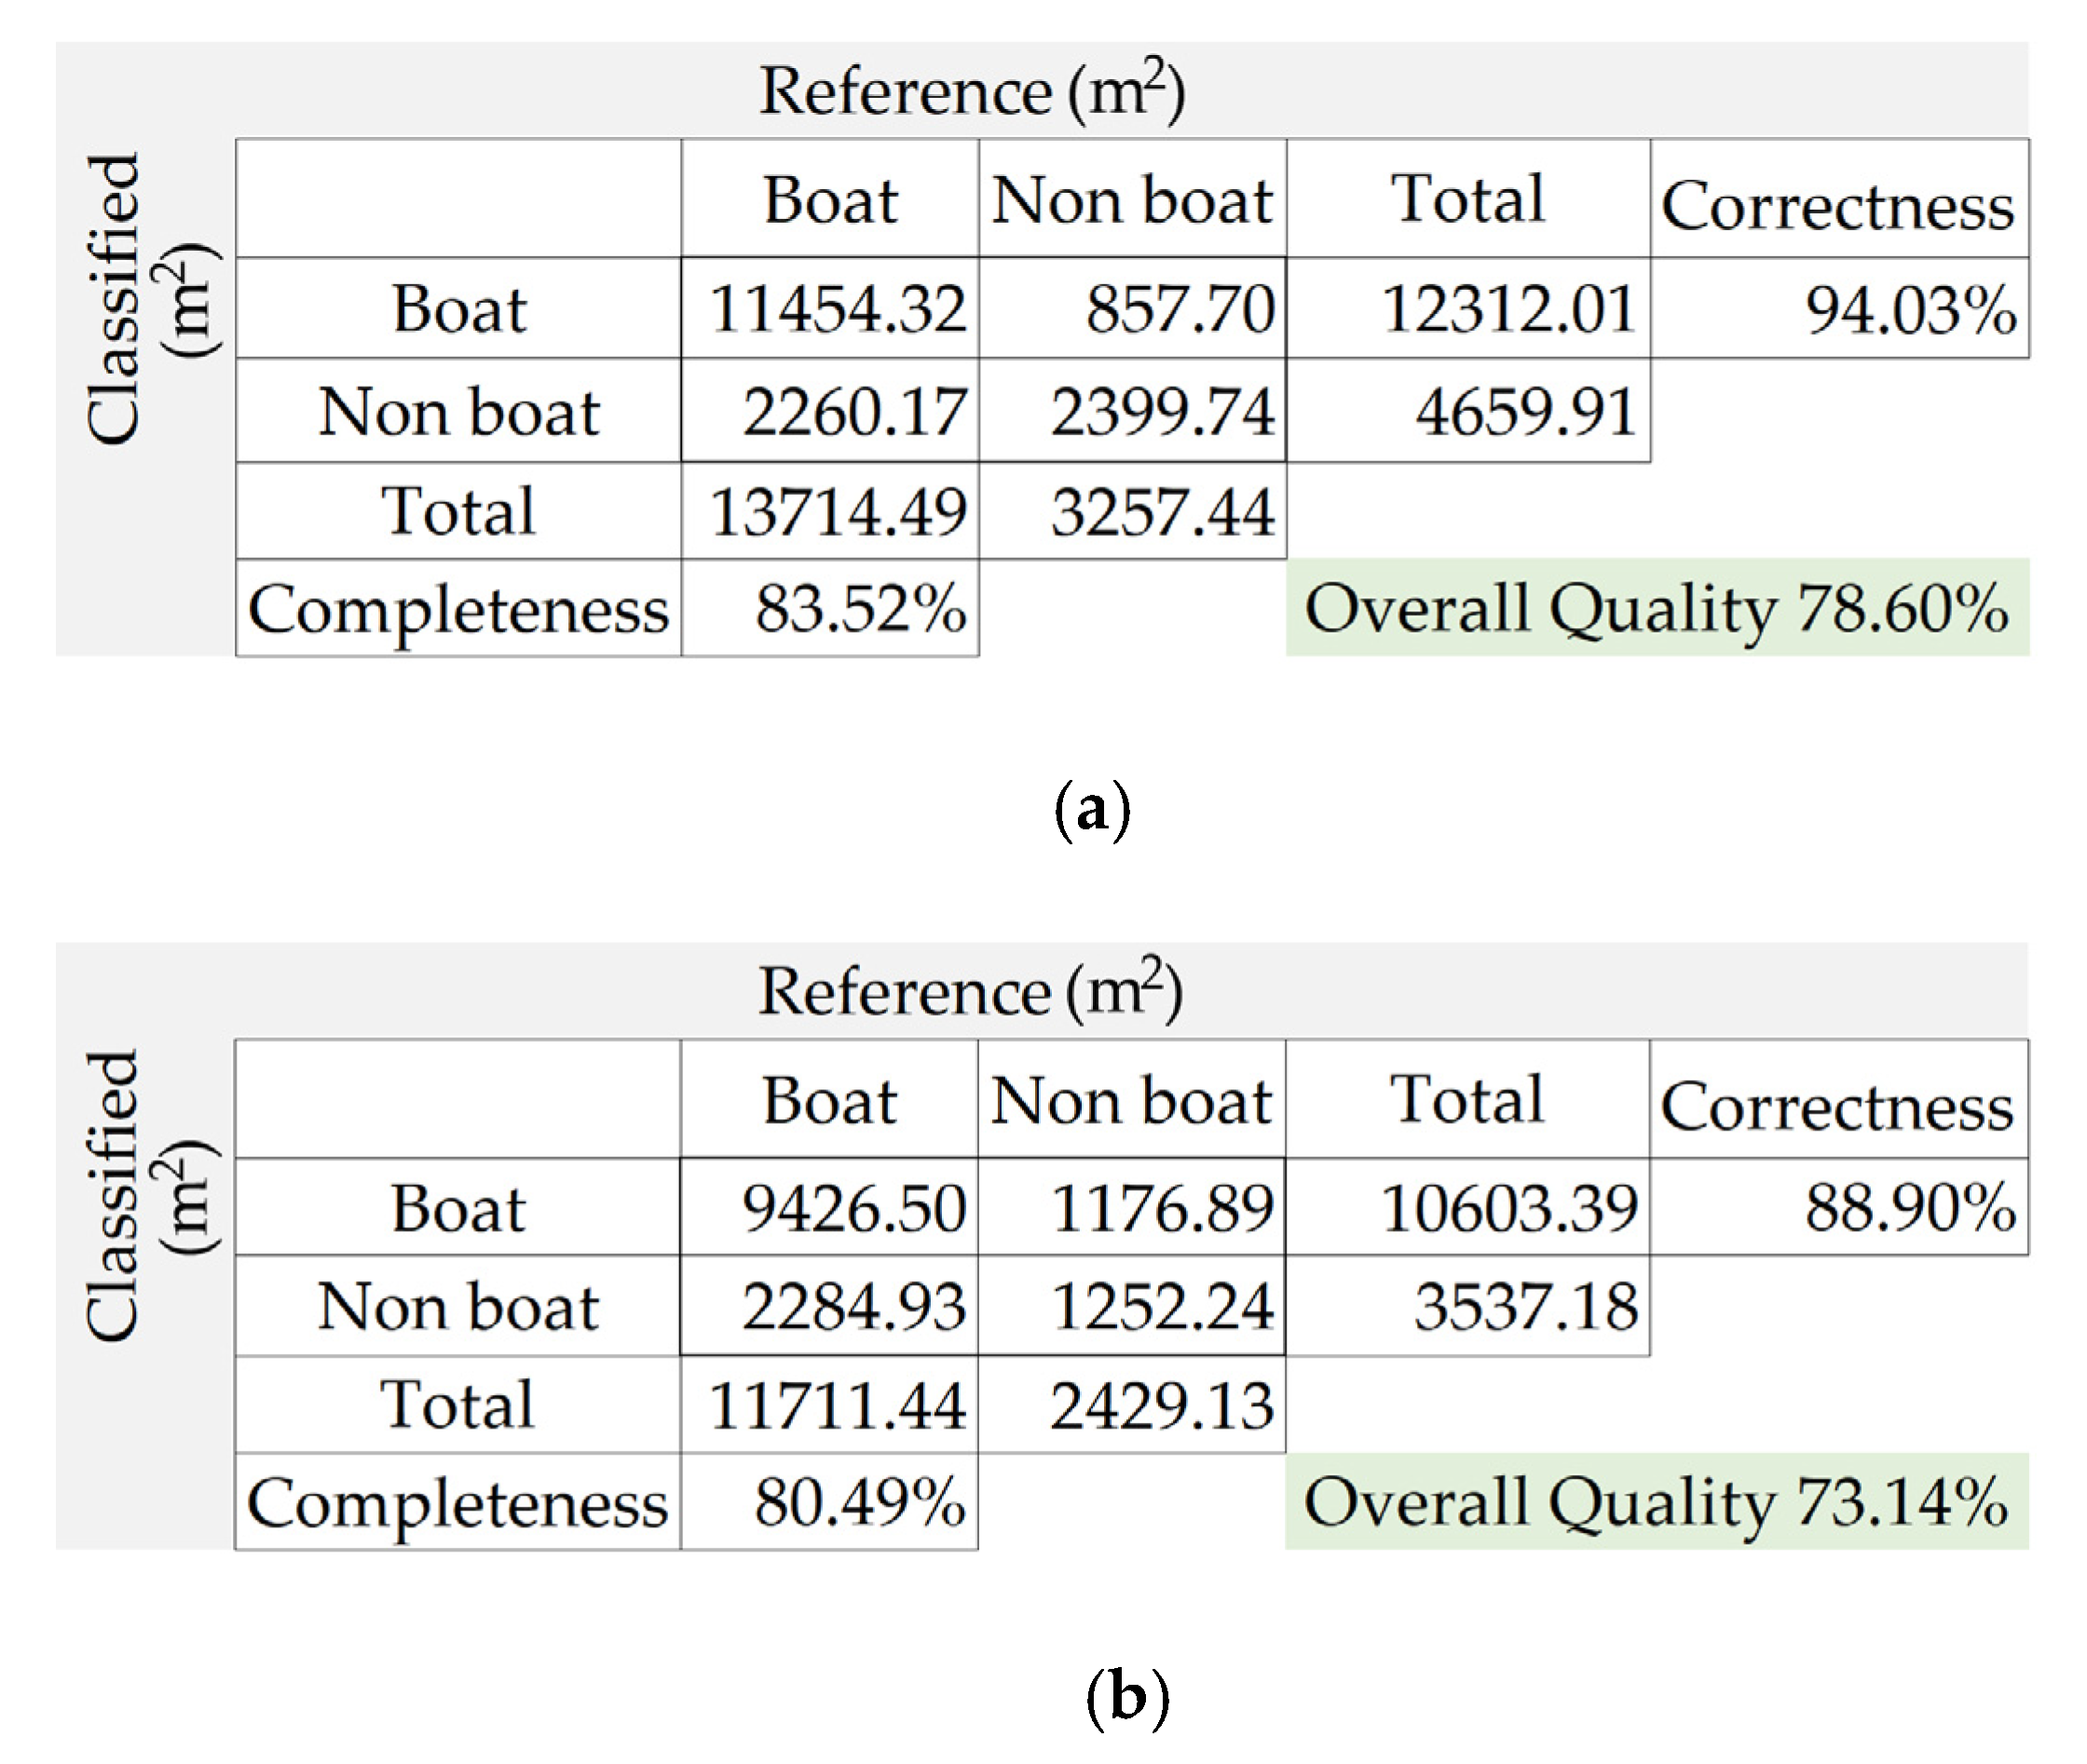
Task: Click the Overall Quality 78.60% box
Action: point(1656,608)
